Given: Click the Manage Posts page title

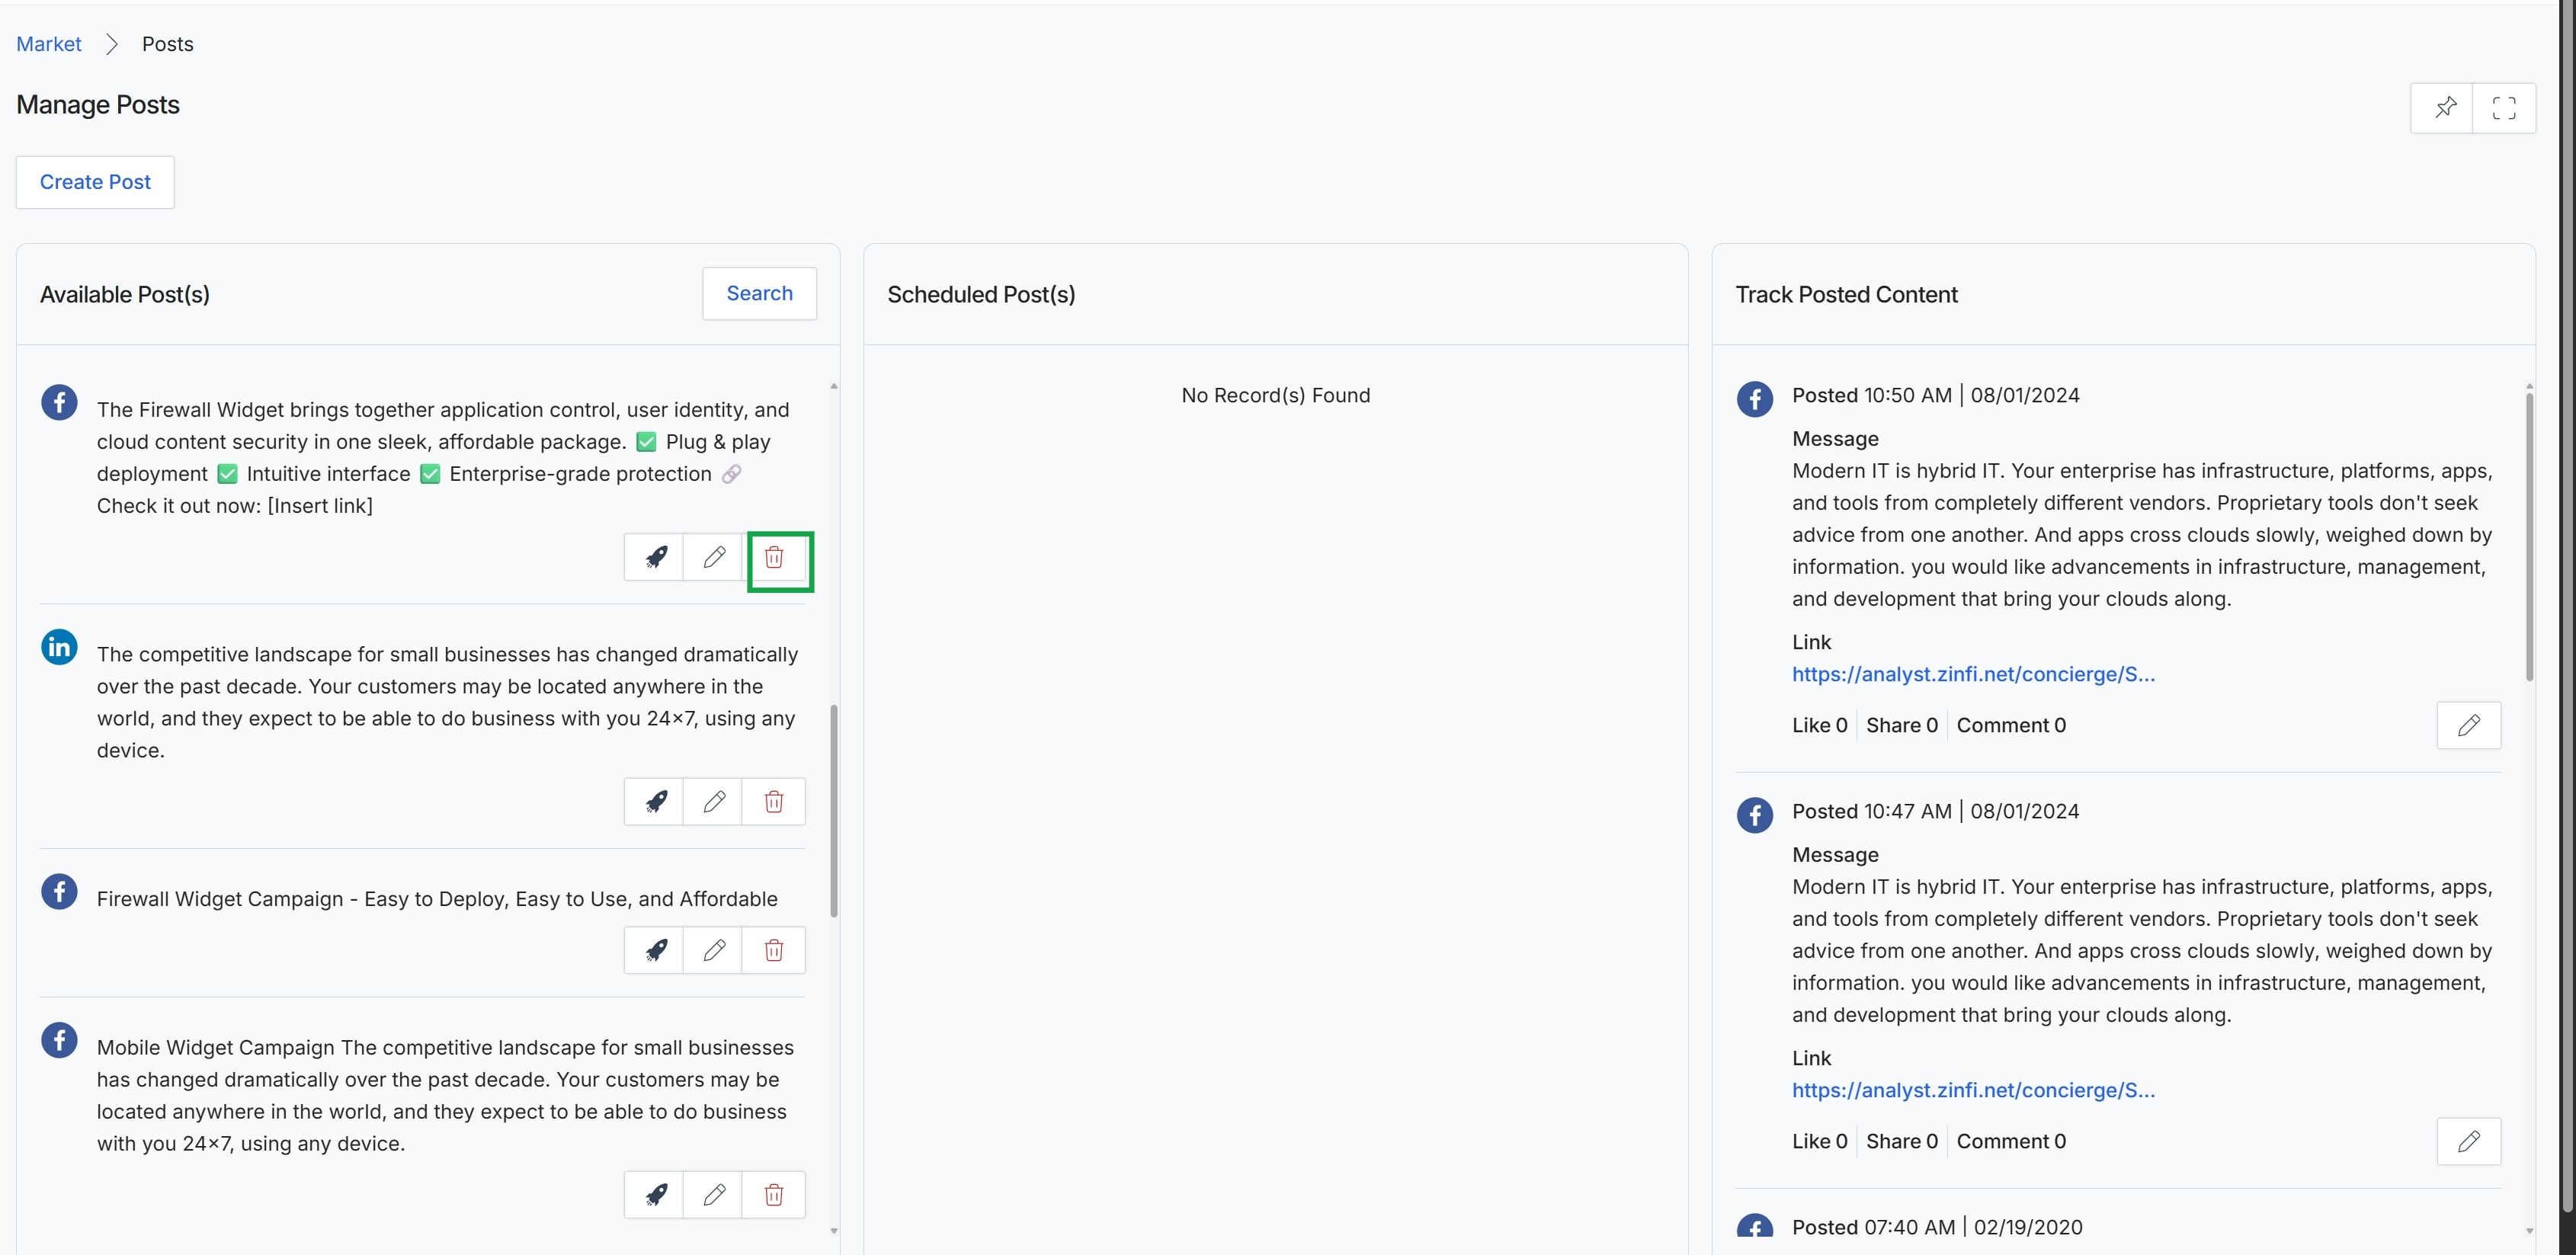Looking at the screenshot, I should [98, 105].
